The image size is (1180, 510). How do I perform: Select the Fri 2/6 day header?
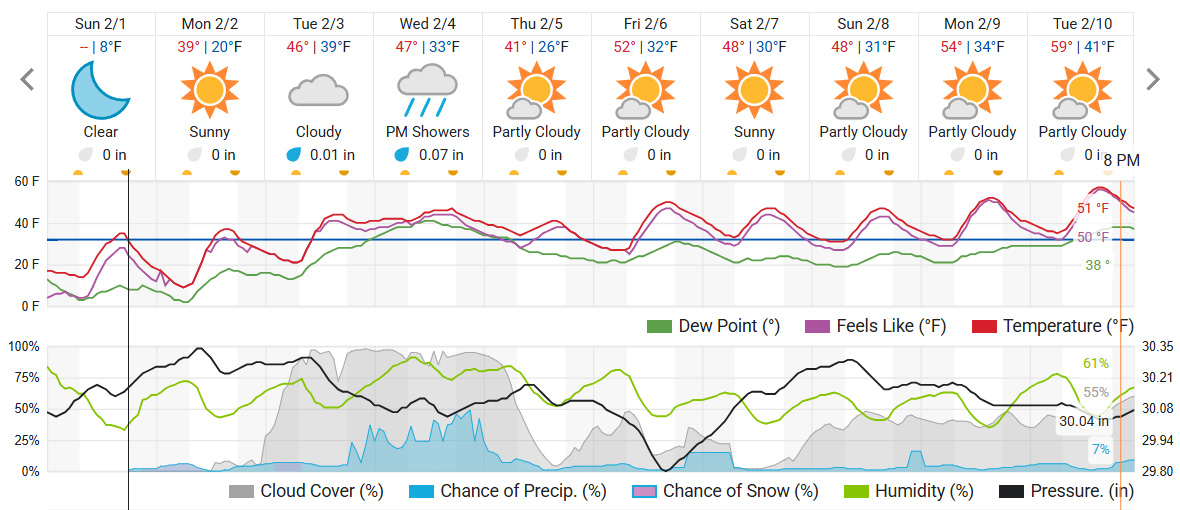646,23
